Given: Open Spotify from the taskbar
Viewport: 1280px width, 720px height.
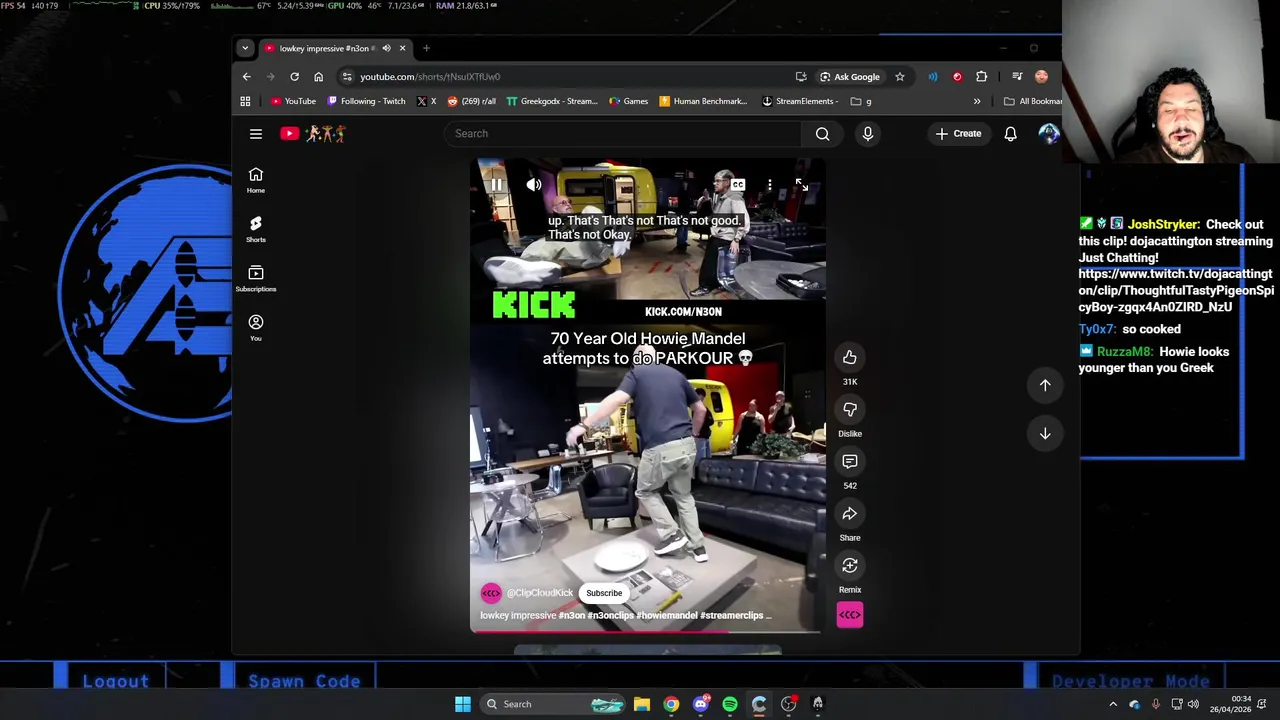Looking at the screenshot, I should (730, 704).
